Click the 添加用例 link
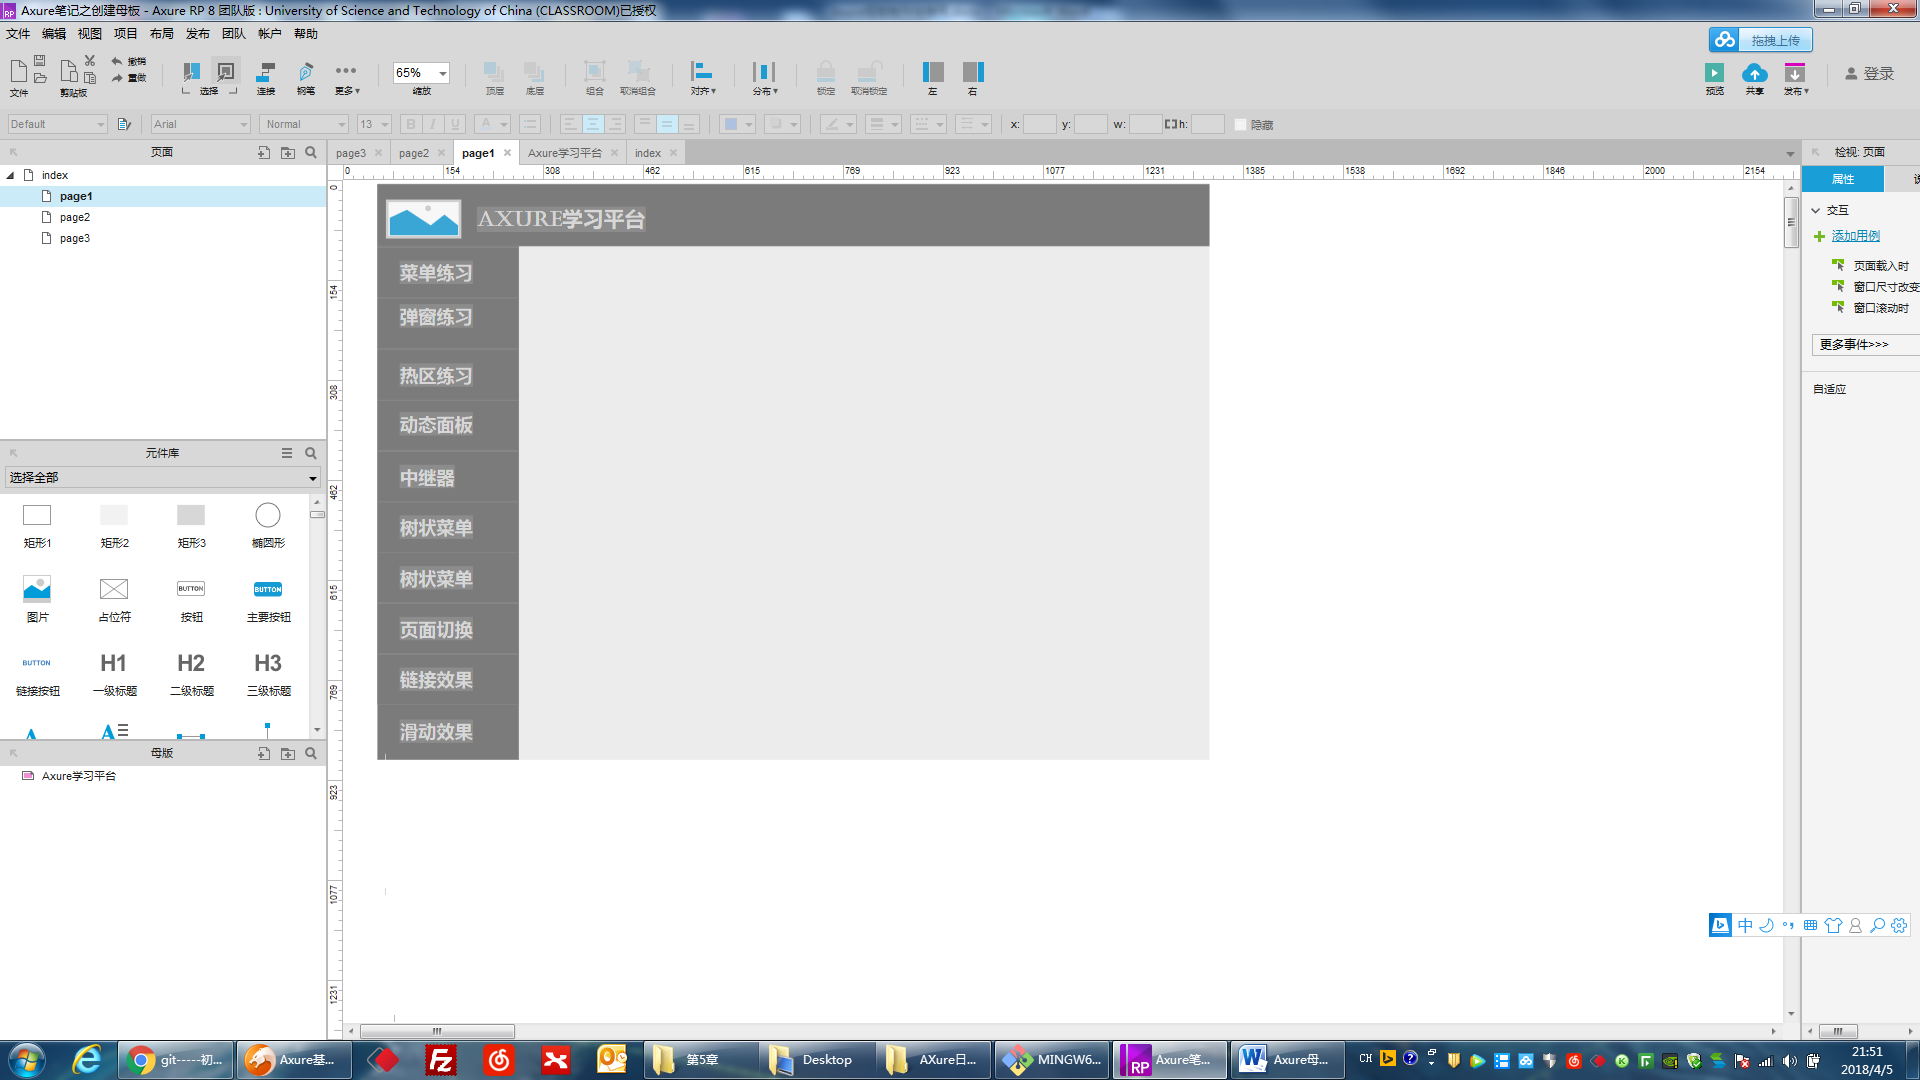The image size is (1920, 1080). point(1855,236)
